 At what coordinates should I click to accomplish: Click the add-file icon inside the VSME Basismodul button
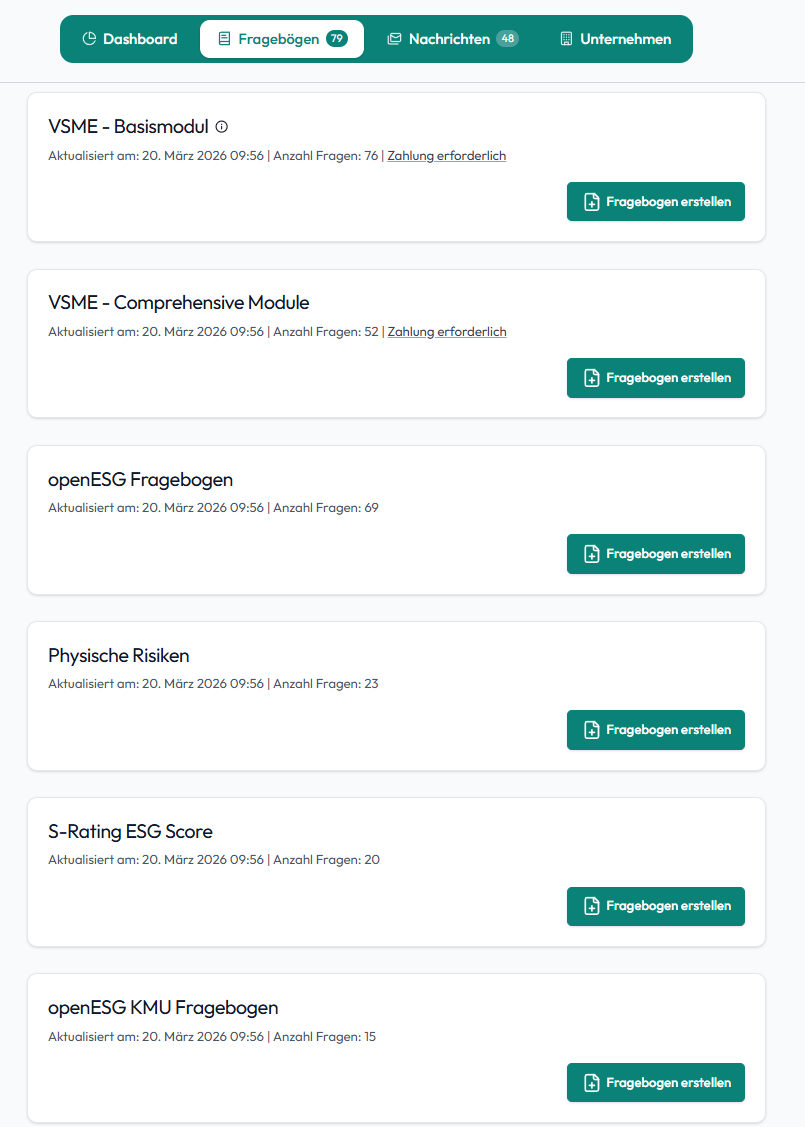point(590,201)
